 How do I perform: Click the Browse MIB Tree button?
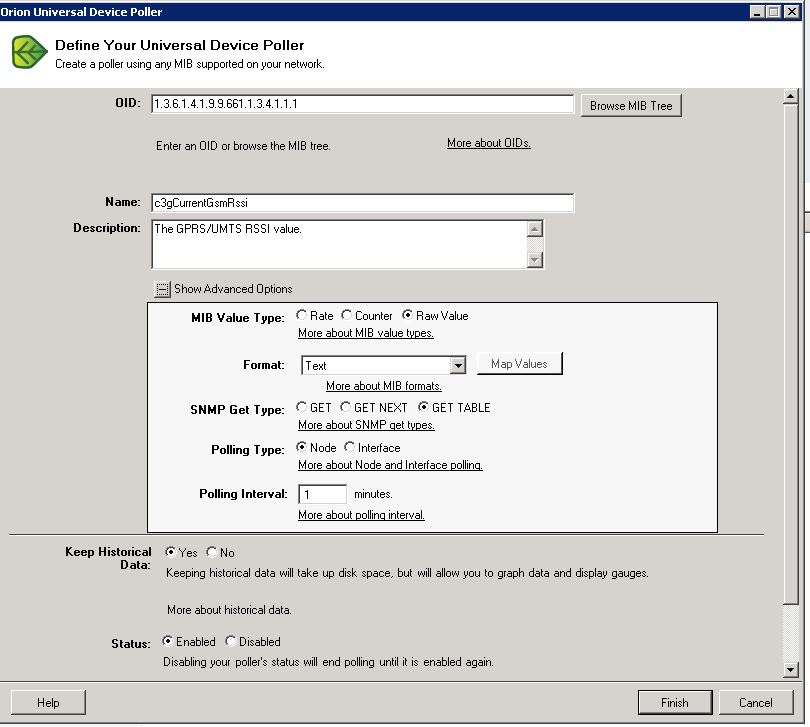click(x=631, y=105)
